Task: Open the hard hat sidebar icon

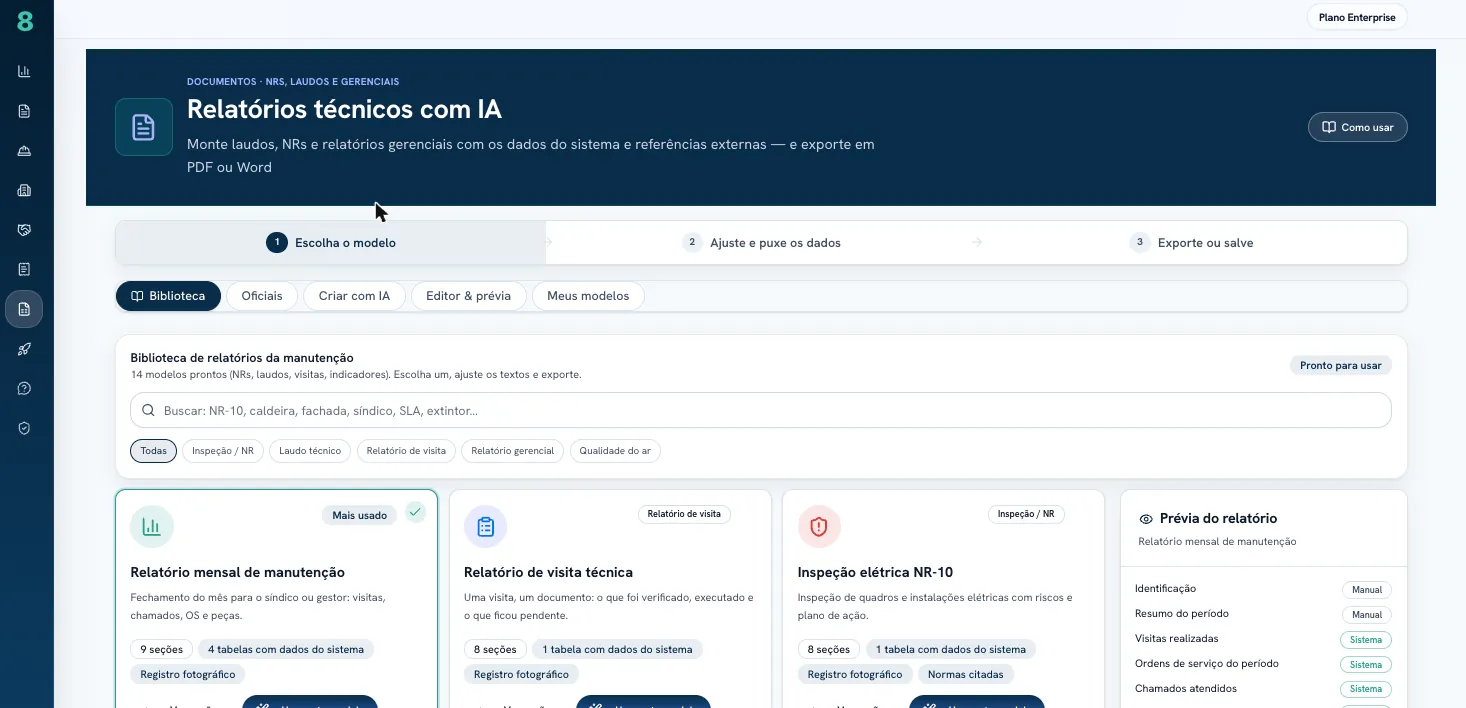Action: click(x=24, y=151)
